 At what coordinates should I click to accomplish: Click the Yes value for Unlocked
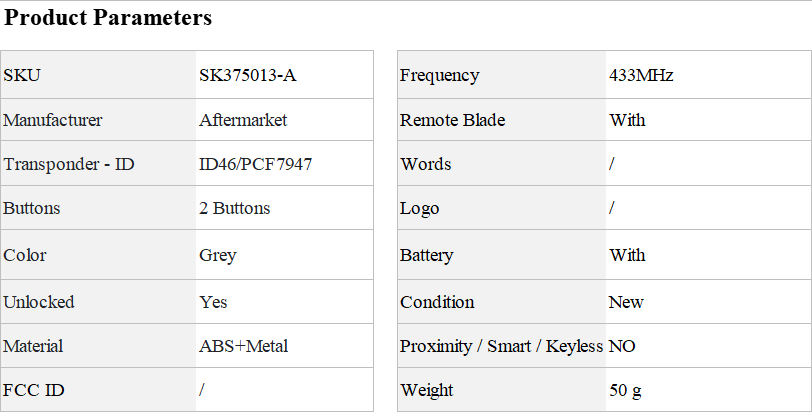[213, 302]
